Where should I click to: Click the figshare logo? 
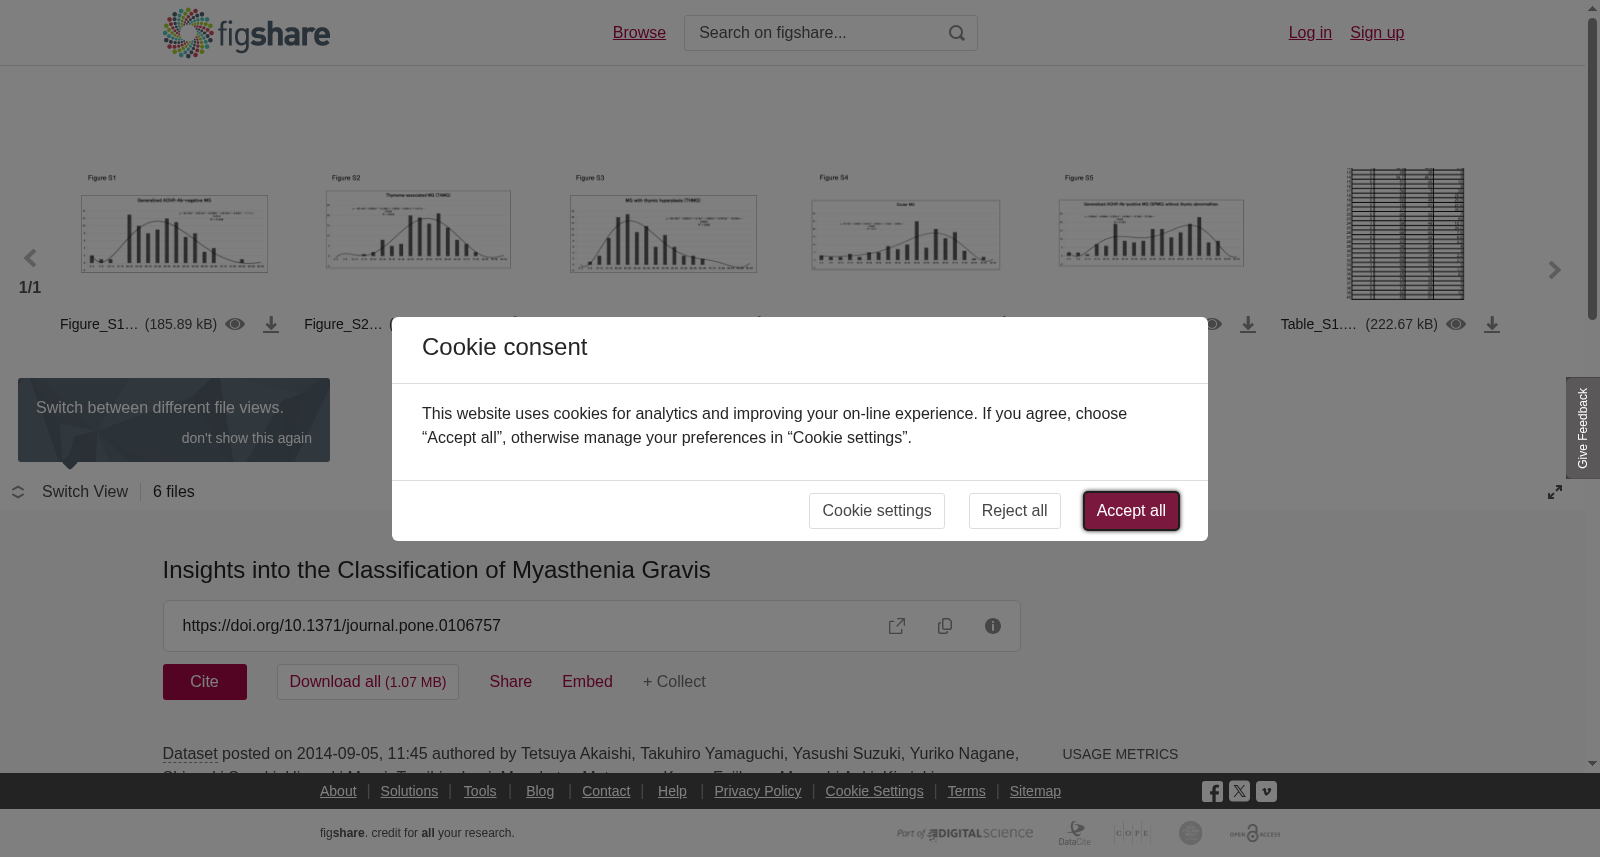246,33
